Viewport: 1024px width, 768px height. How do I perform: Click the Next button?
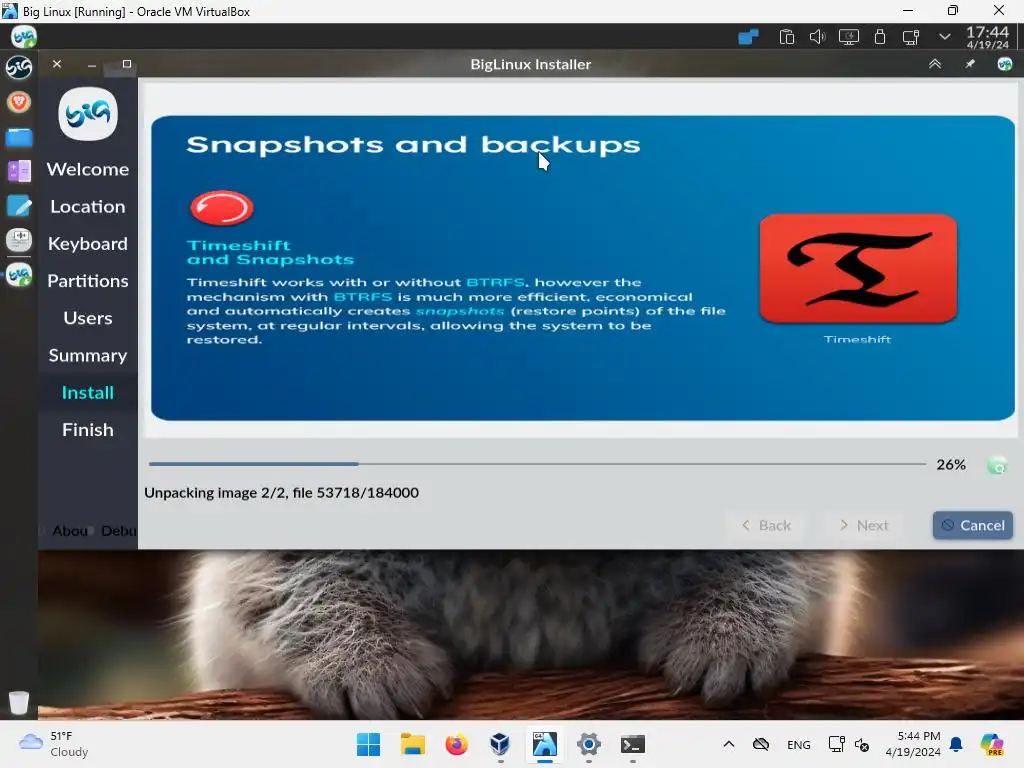pyautogui.click(x=863, y=526)
